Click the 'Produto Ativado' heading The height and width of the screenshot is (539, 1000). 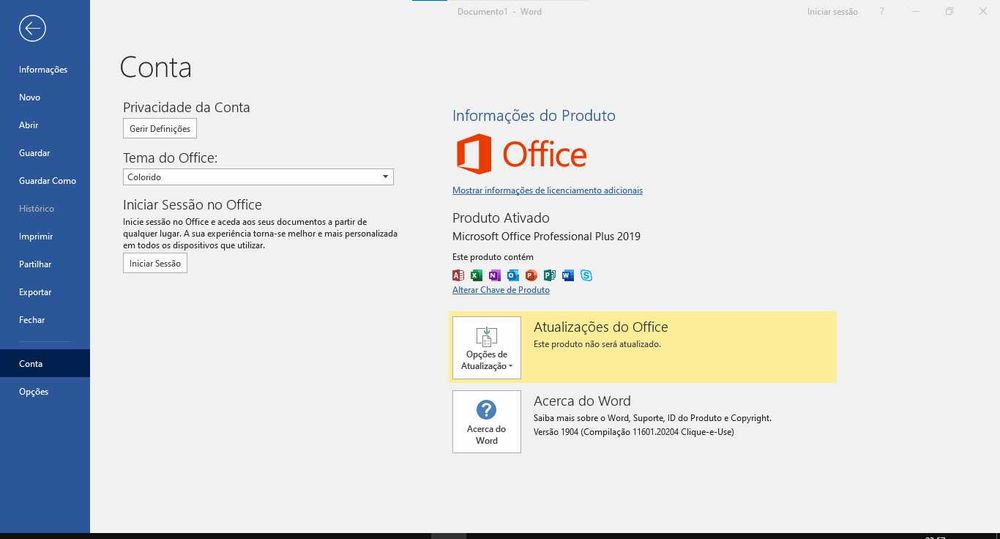(x=501, y=218)
